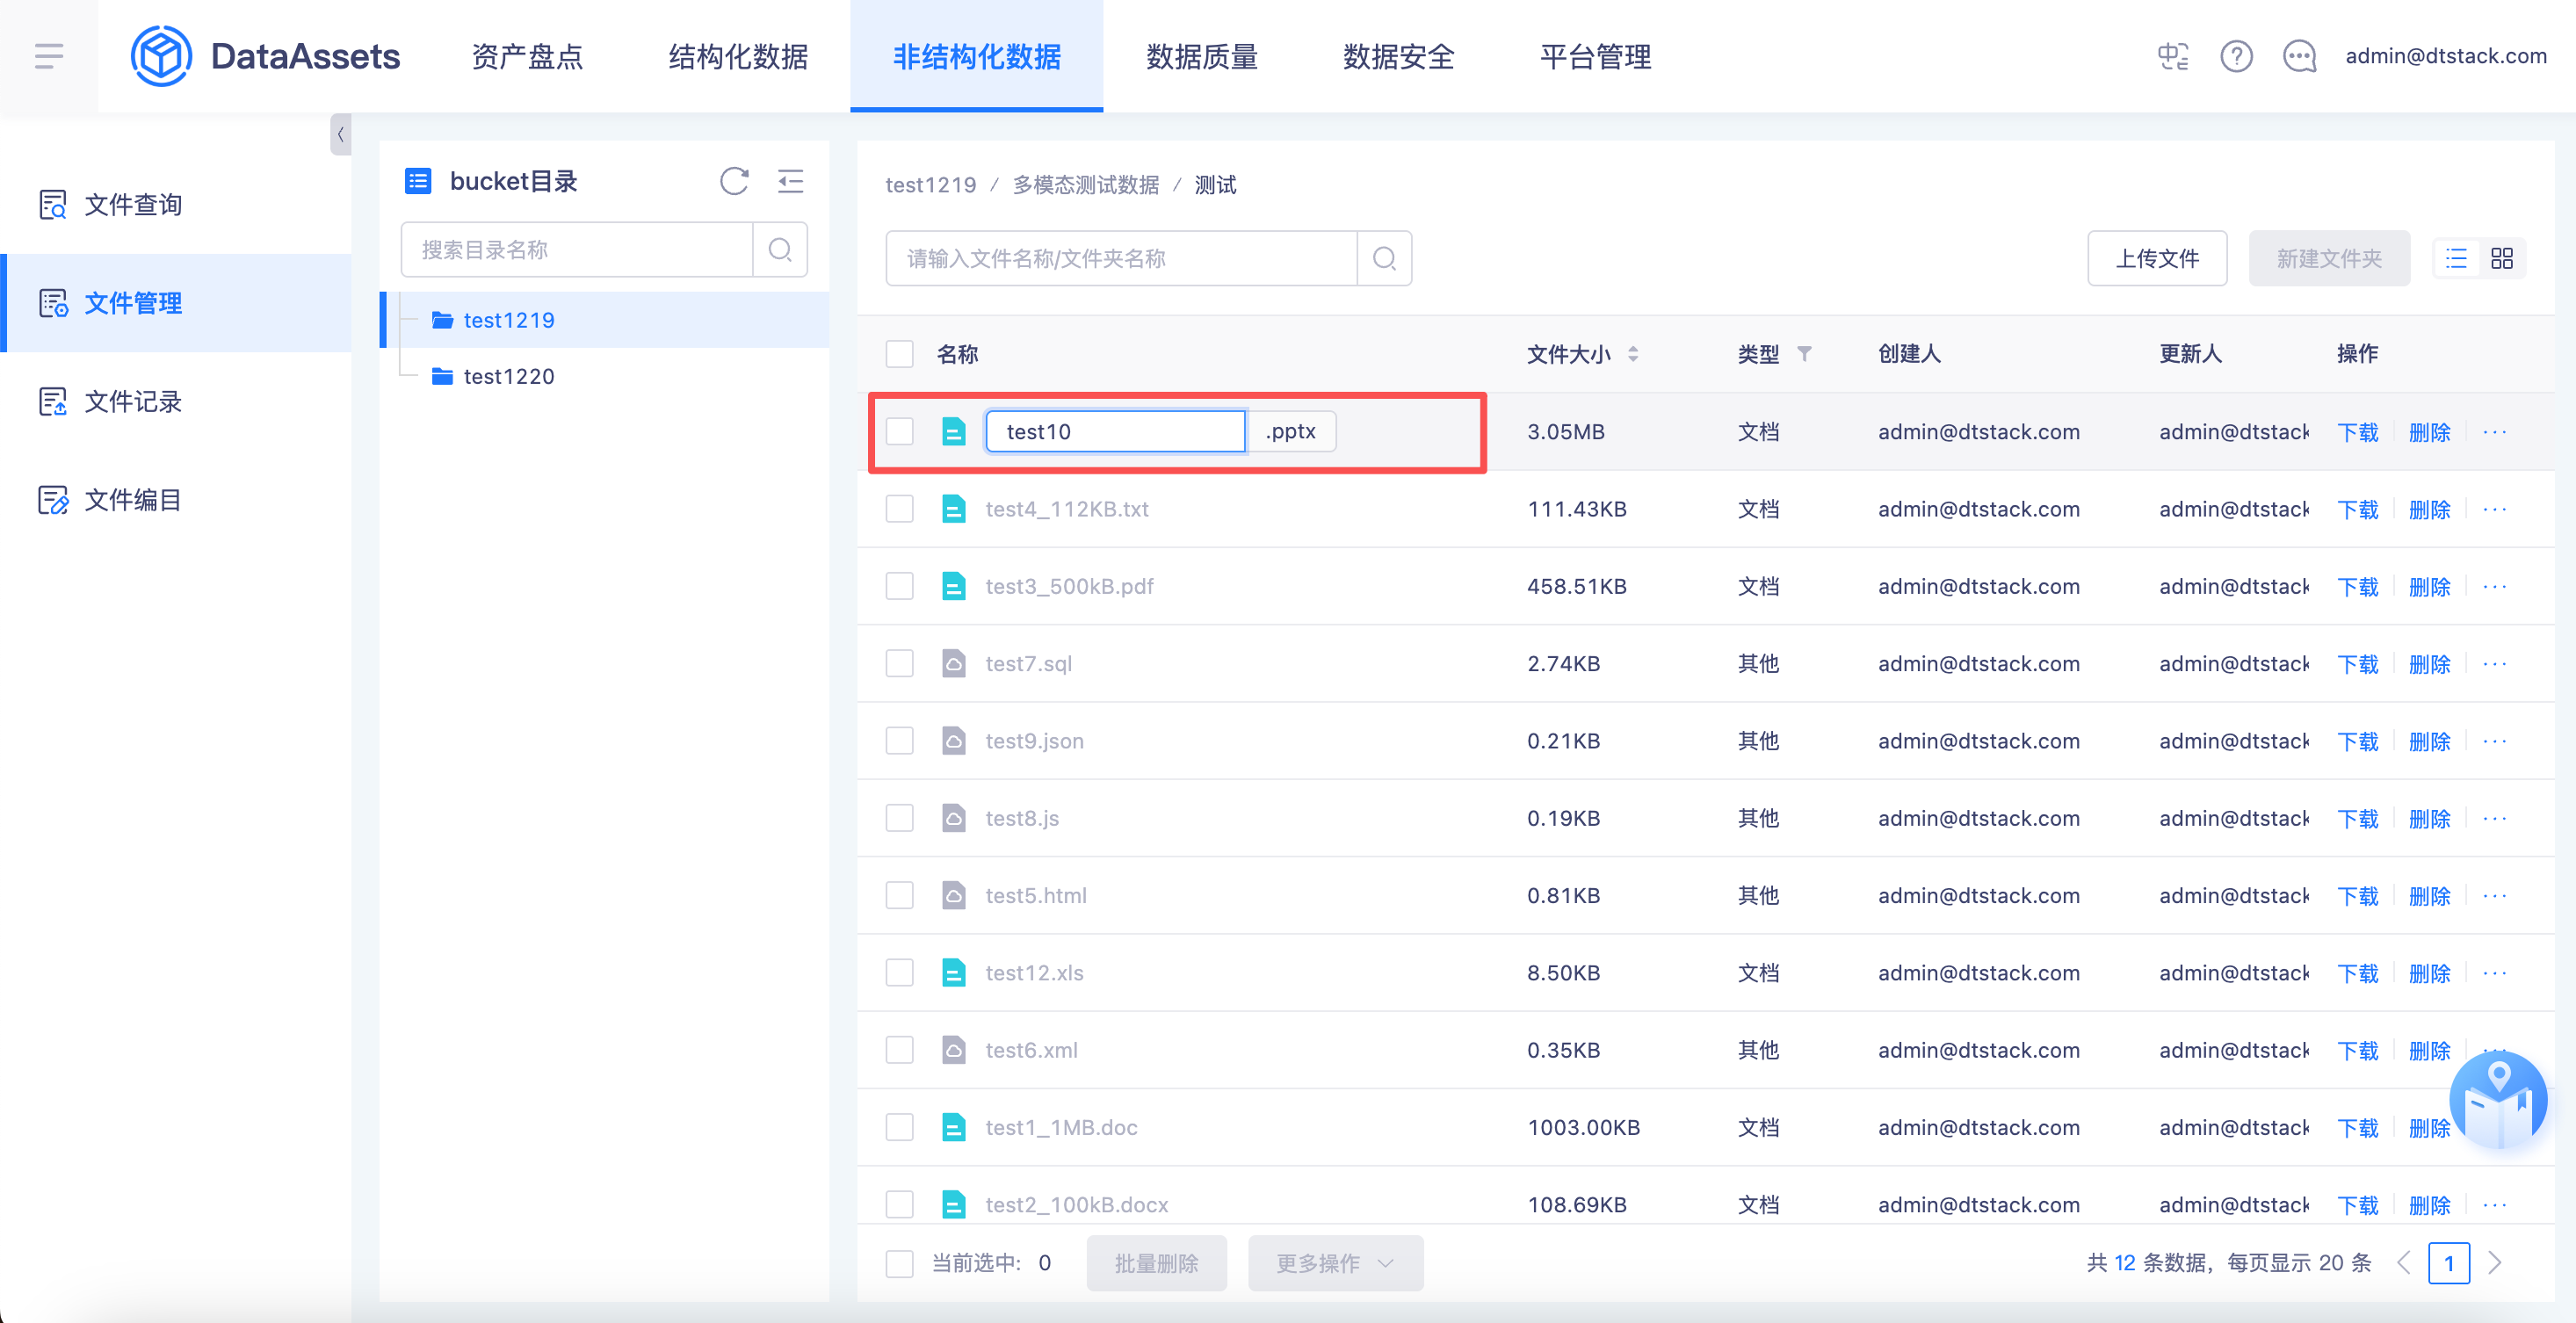Open the language switch icon in header
Screen dimensions: 2576x1323
point(2172,56)
